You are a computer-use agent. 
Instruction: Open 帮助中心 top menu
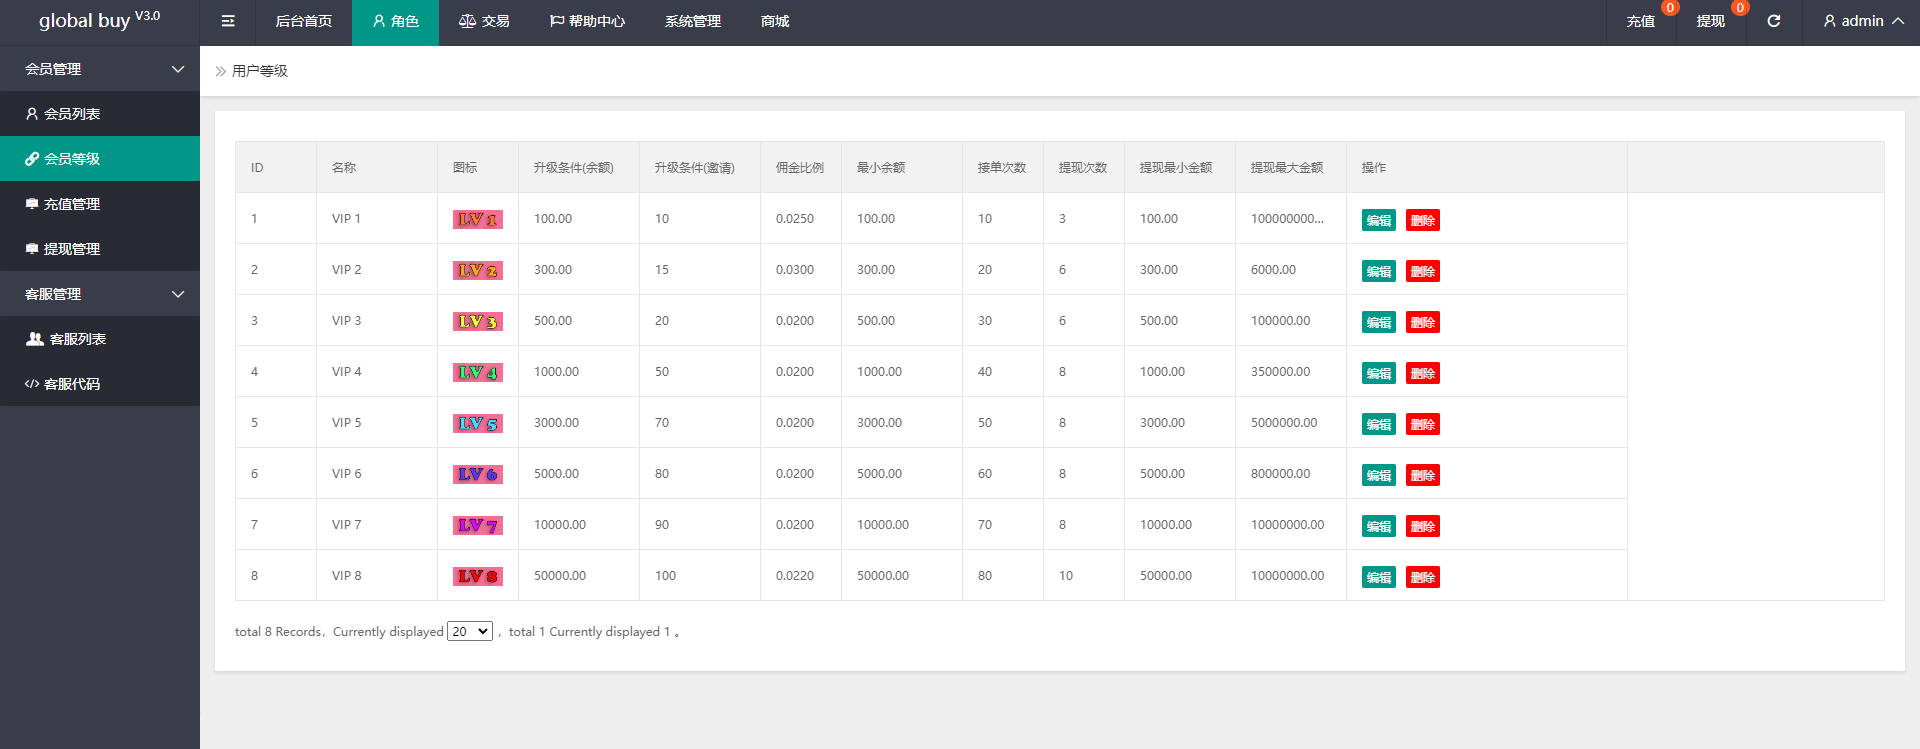[587, 21]
